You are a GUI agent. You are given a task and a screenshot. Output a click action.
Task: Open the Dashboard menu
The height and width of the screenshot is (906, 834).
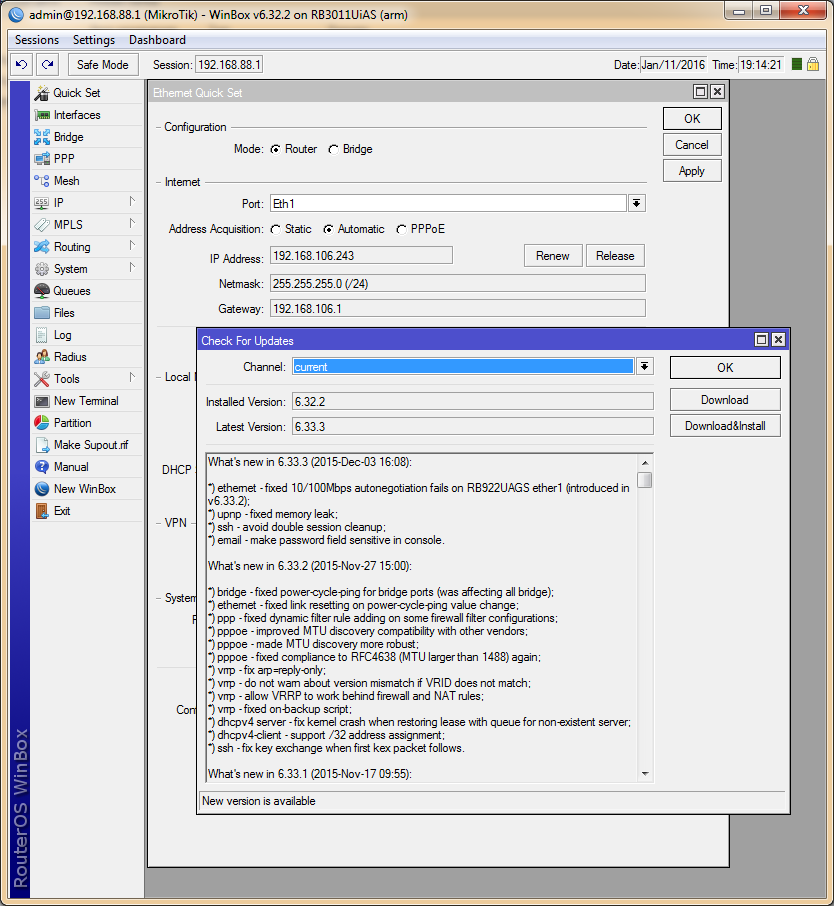(157, 40)
